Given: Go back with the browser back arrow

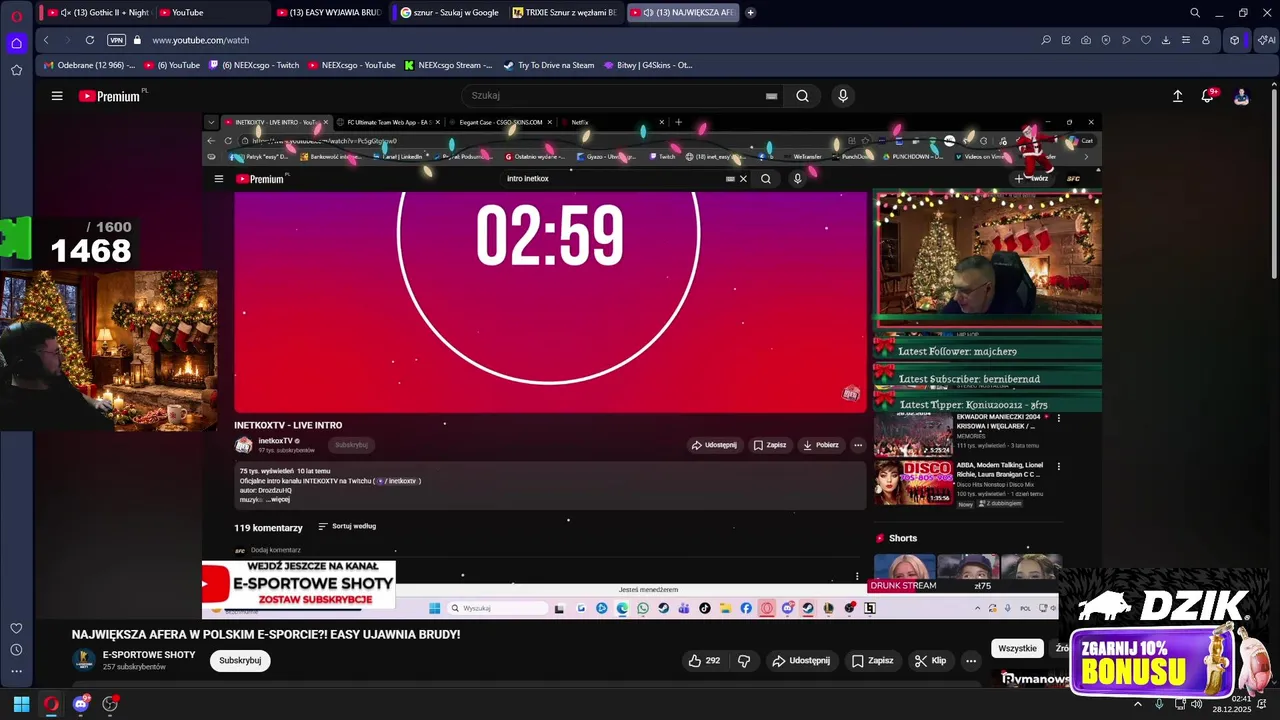Looking at the screenshot, I should tap(46, 40).
